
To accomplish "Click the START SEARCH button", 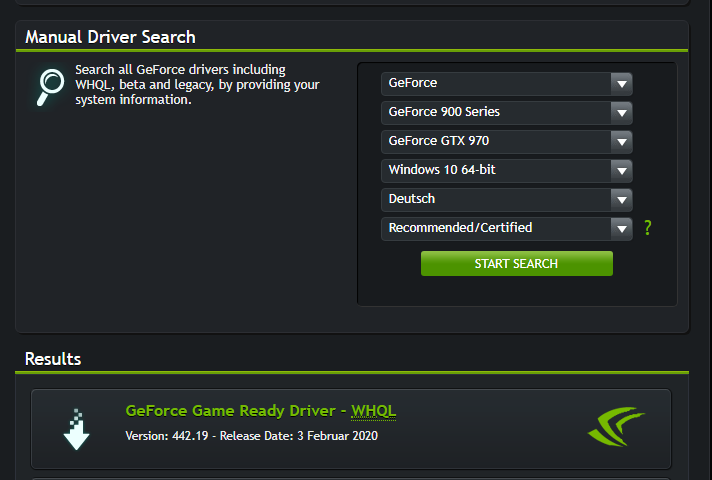I will coord(517,263).
